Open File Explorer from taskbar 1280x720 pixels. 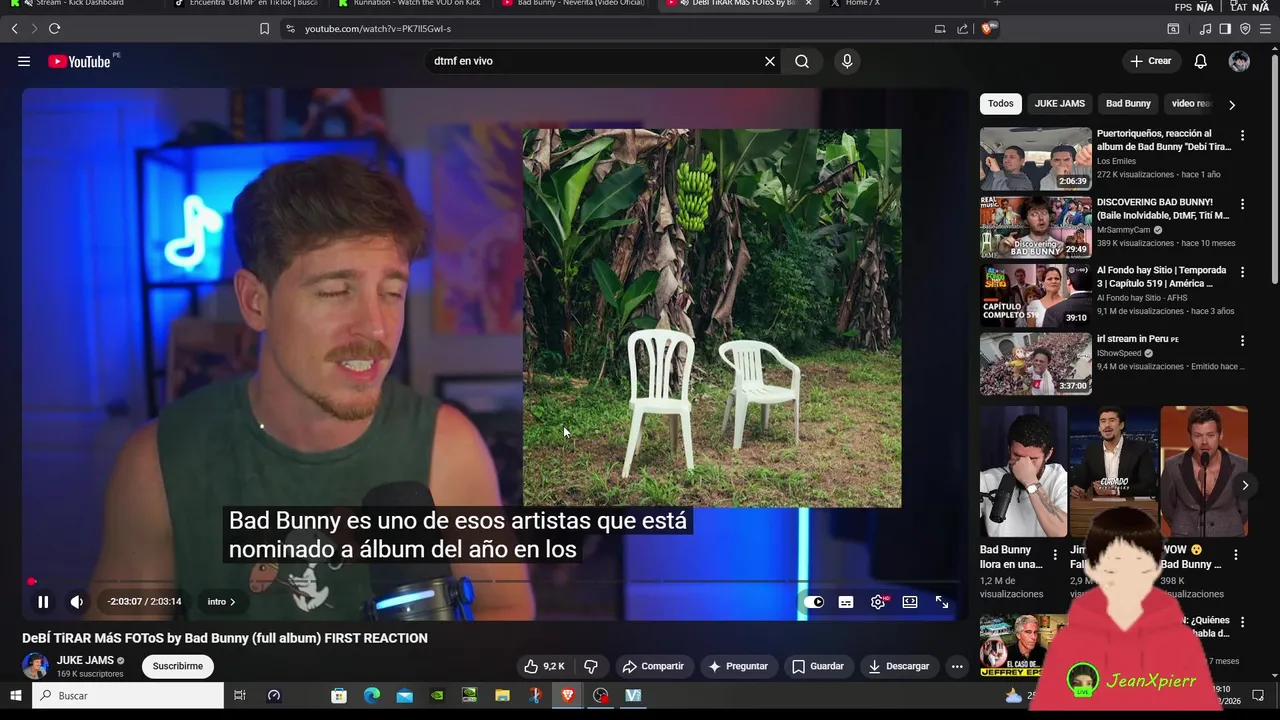coord(502,695)
